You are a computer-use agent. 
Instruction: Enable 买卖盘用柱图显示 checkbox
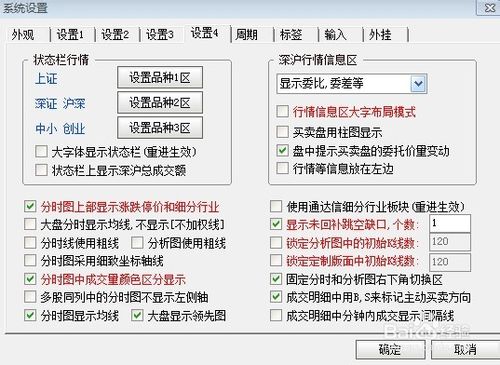pos(283,132)
